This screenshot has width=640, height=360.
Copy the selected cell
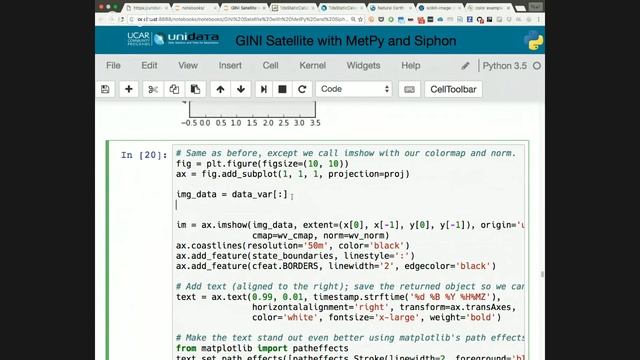[x=174, y=89]
